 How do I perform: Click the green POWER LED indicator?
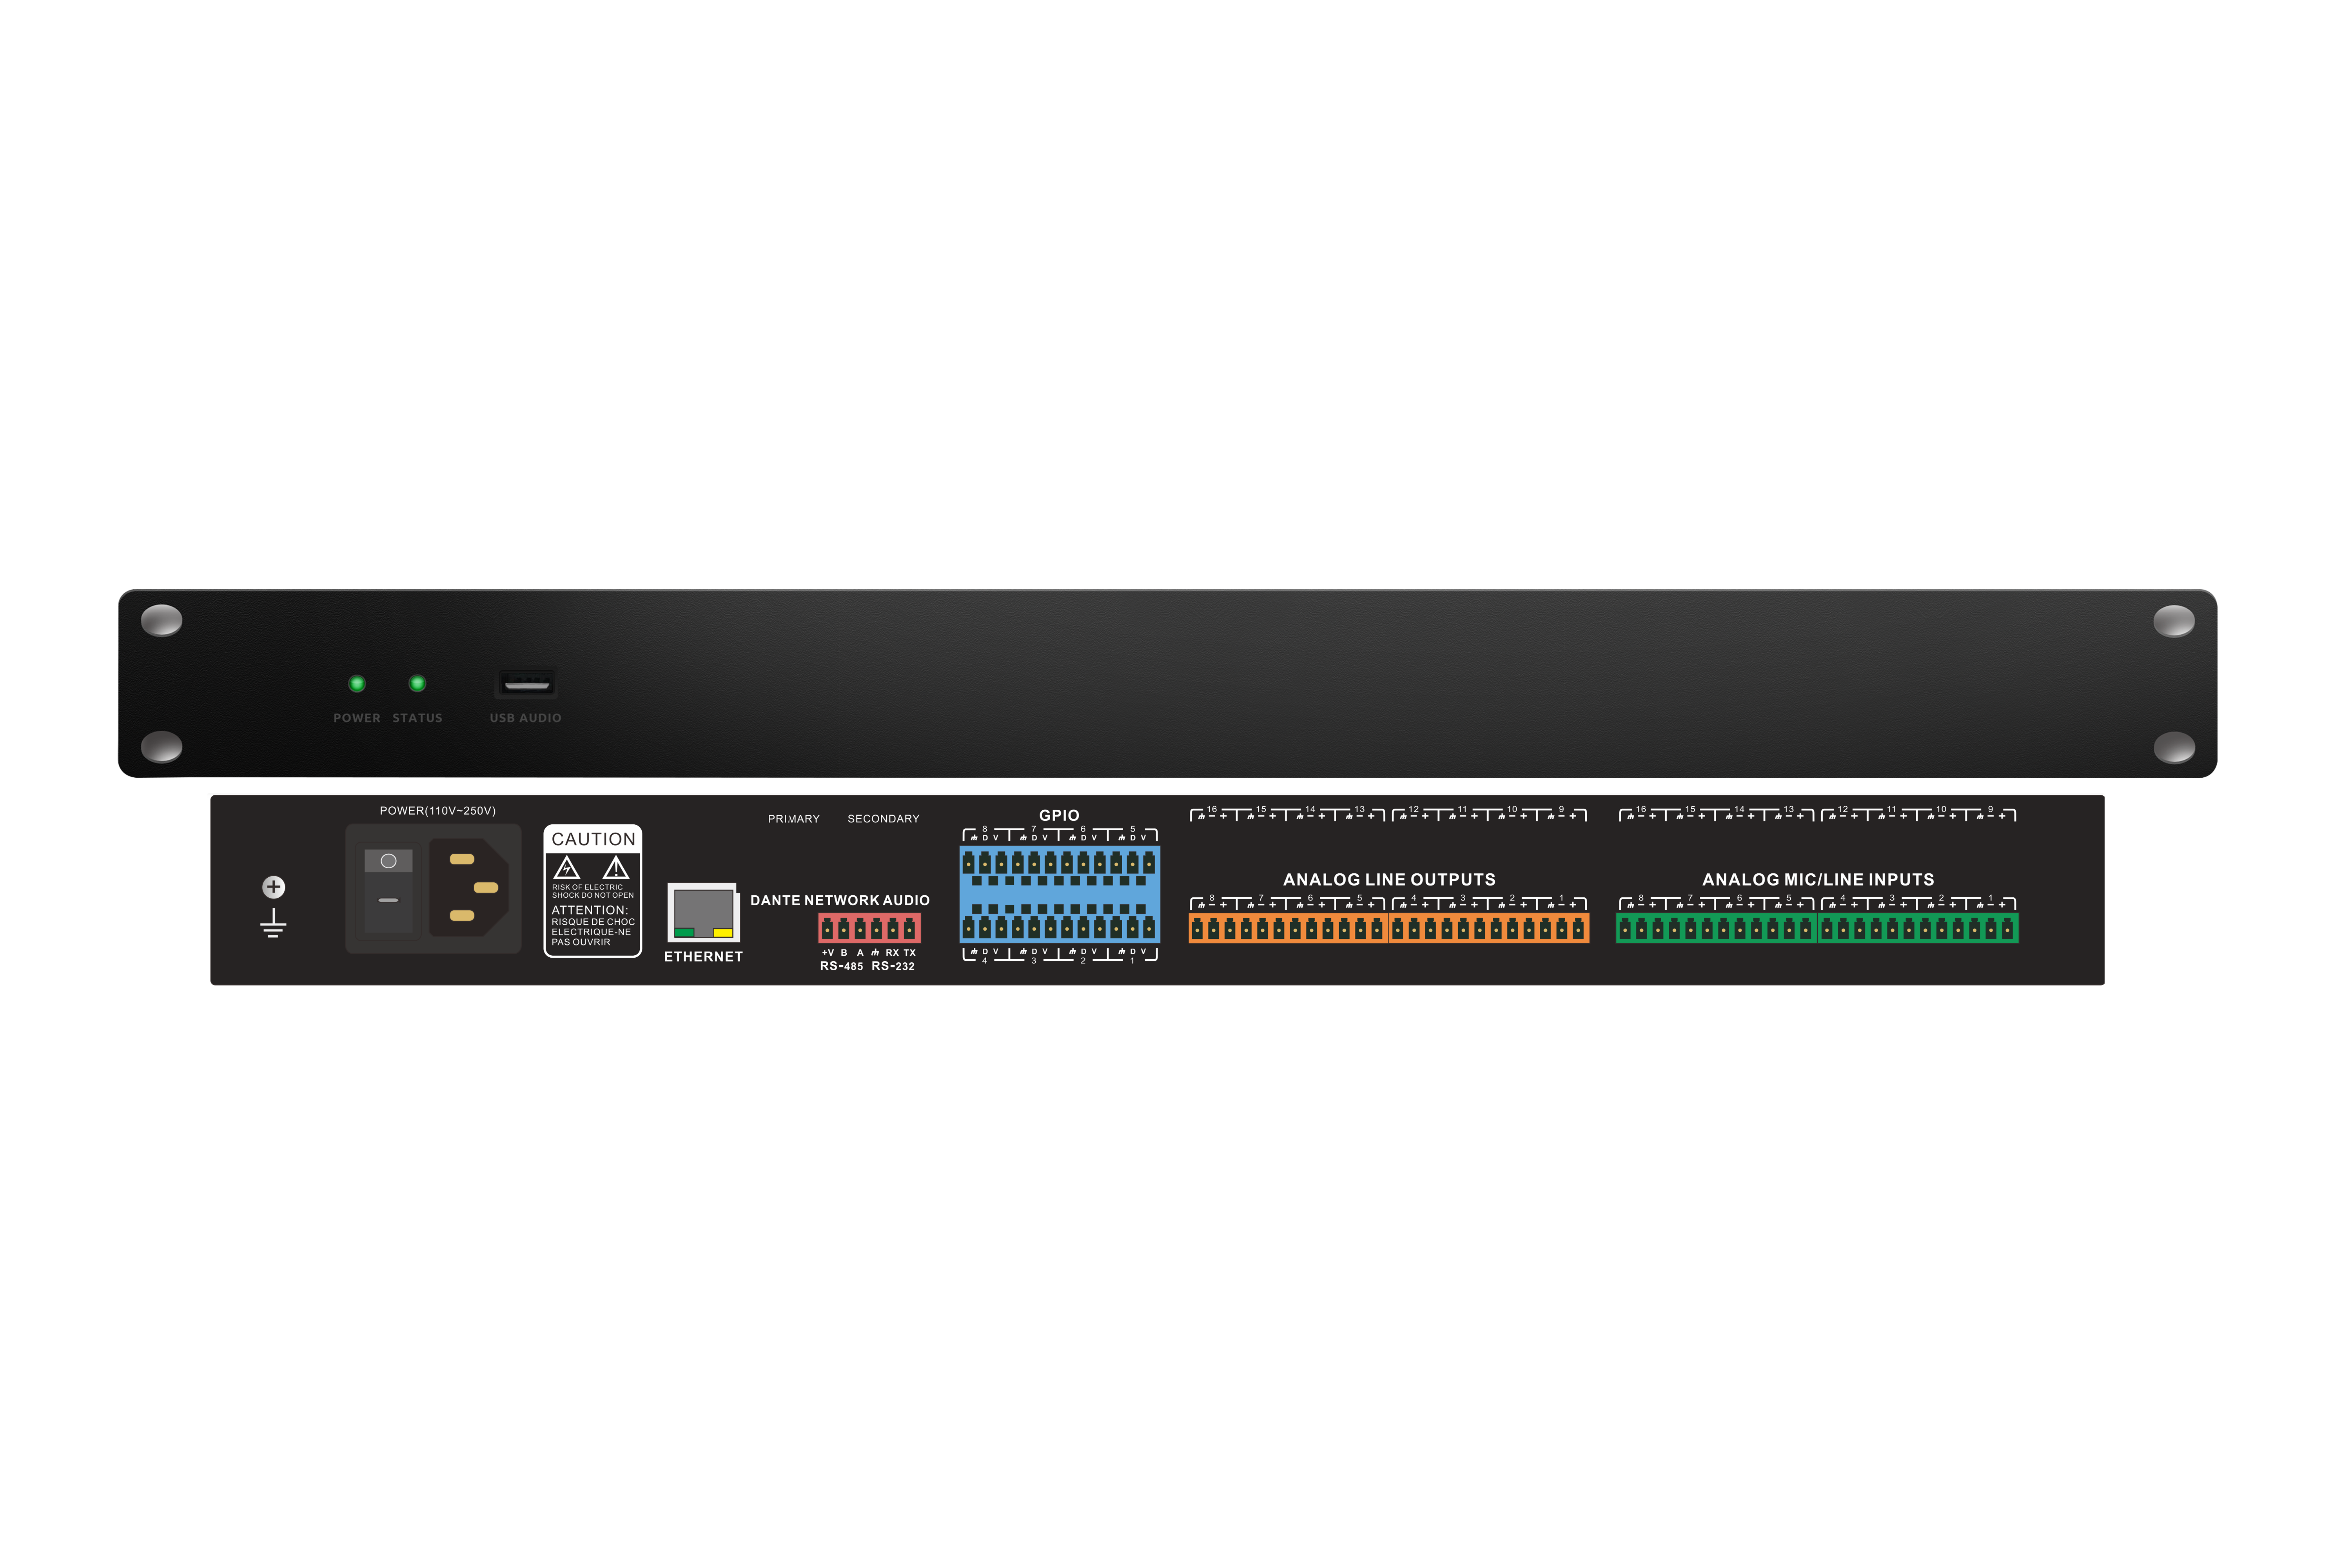357,684
